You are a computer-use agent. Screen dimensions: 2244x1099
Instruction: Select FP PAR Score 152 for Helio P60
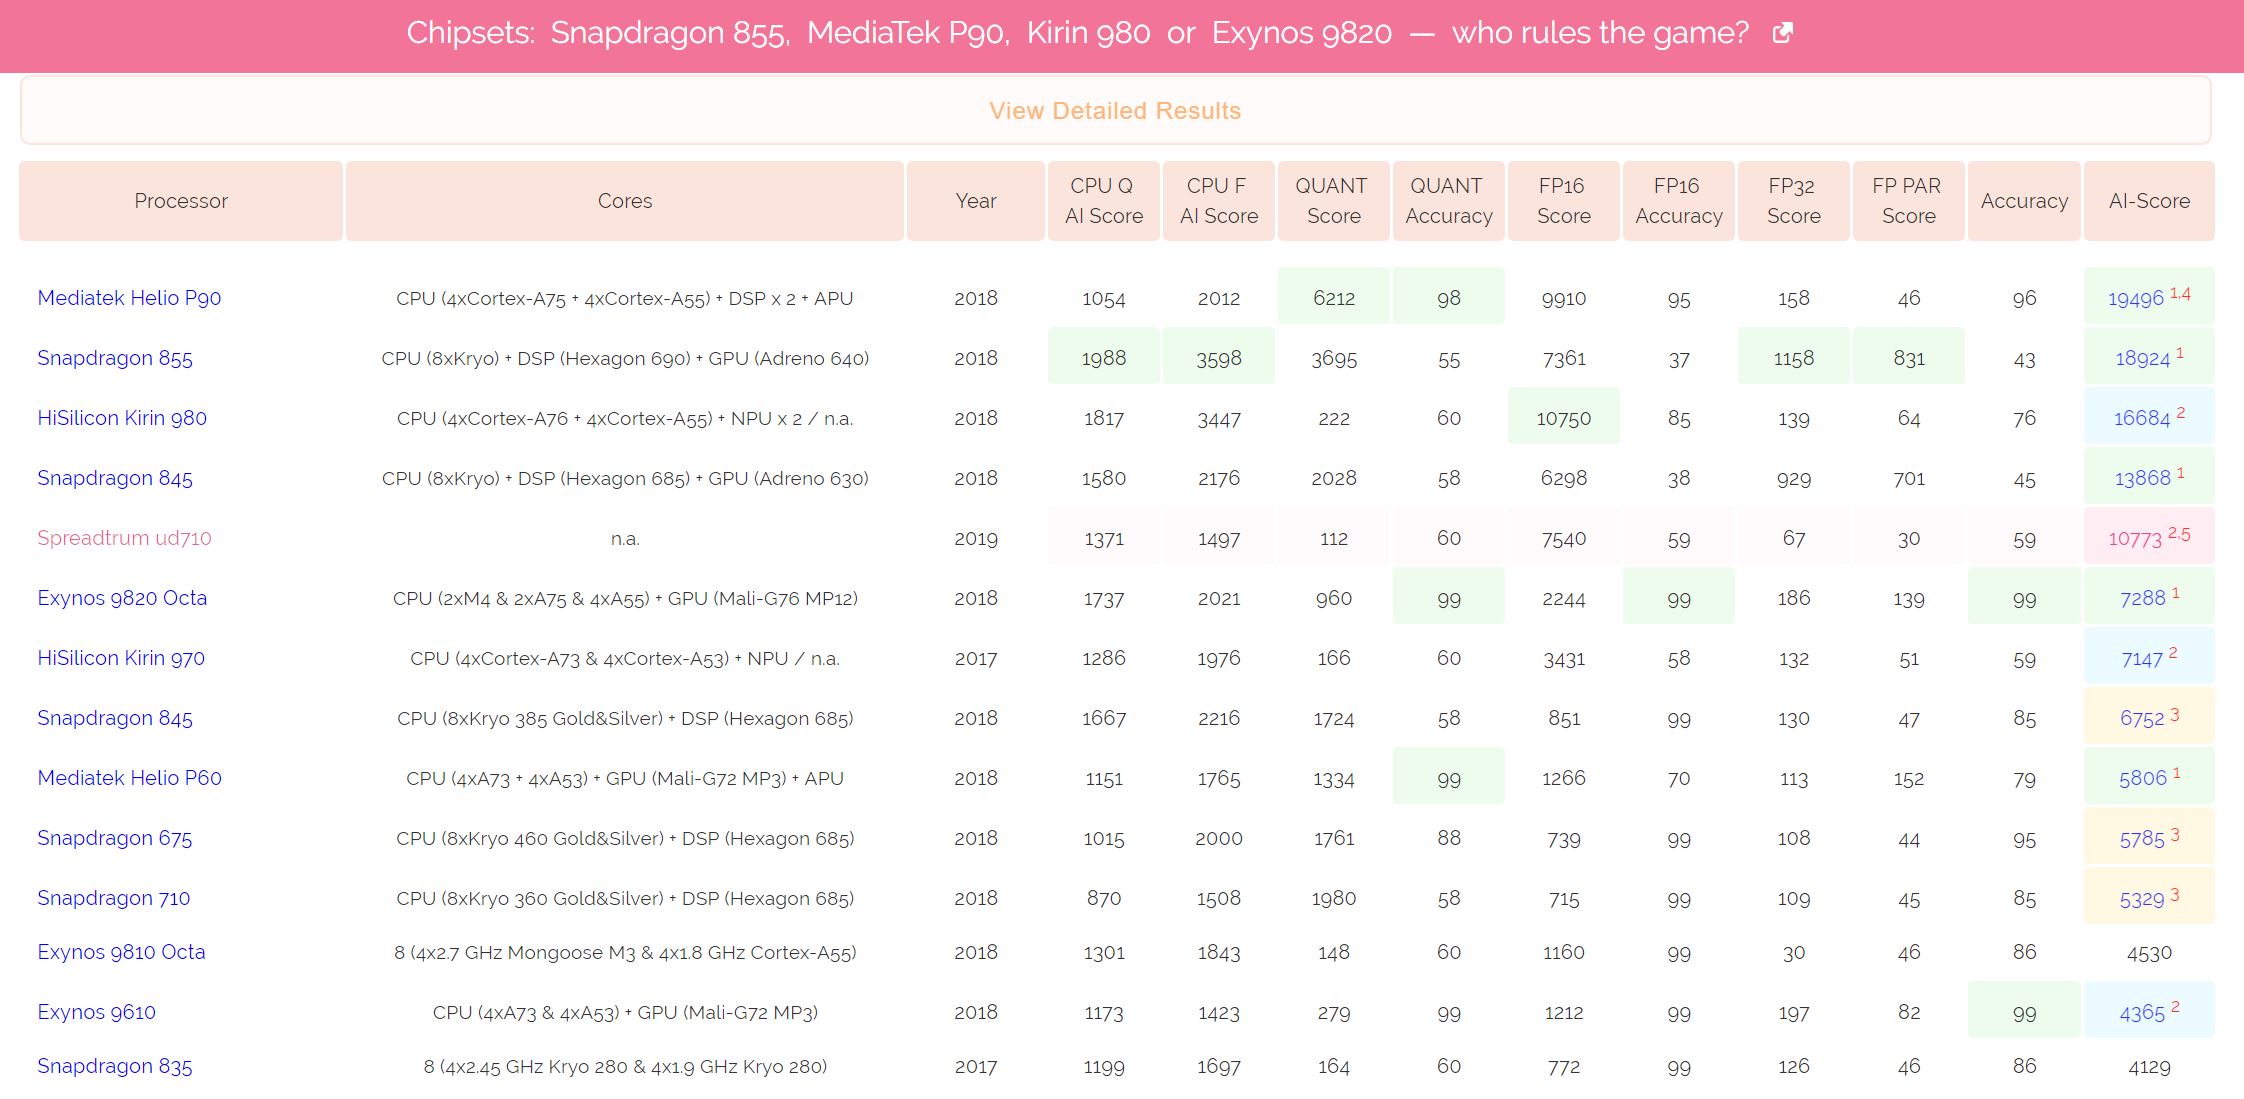(x=1909, y=779)
